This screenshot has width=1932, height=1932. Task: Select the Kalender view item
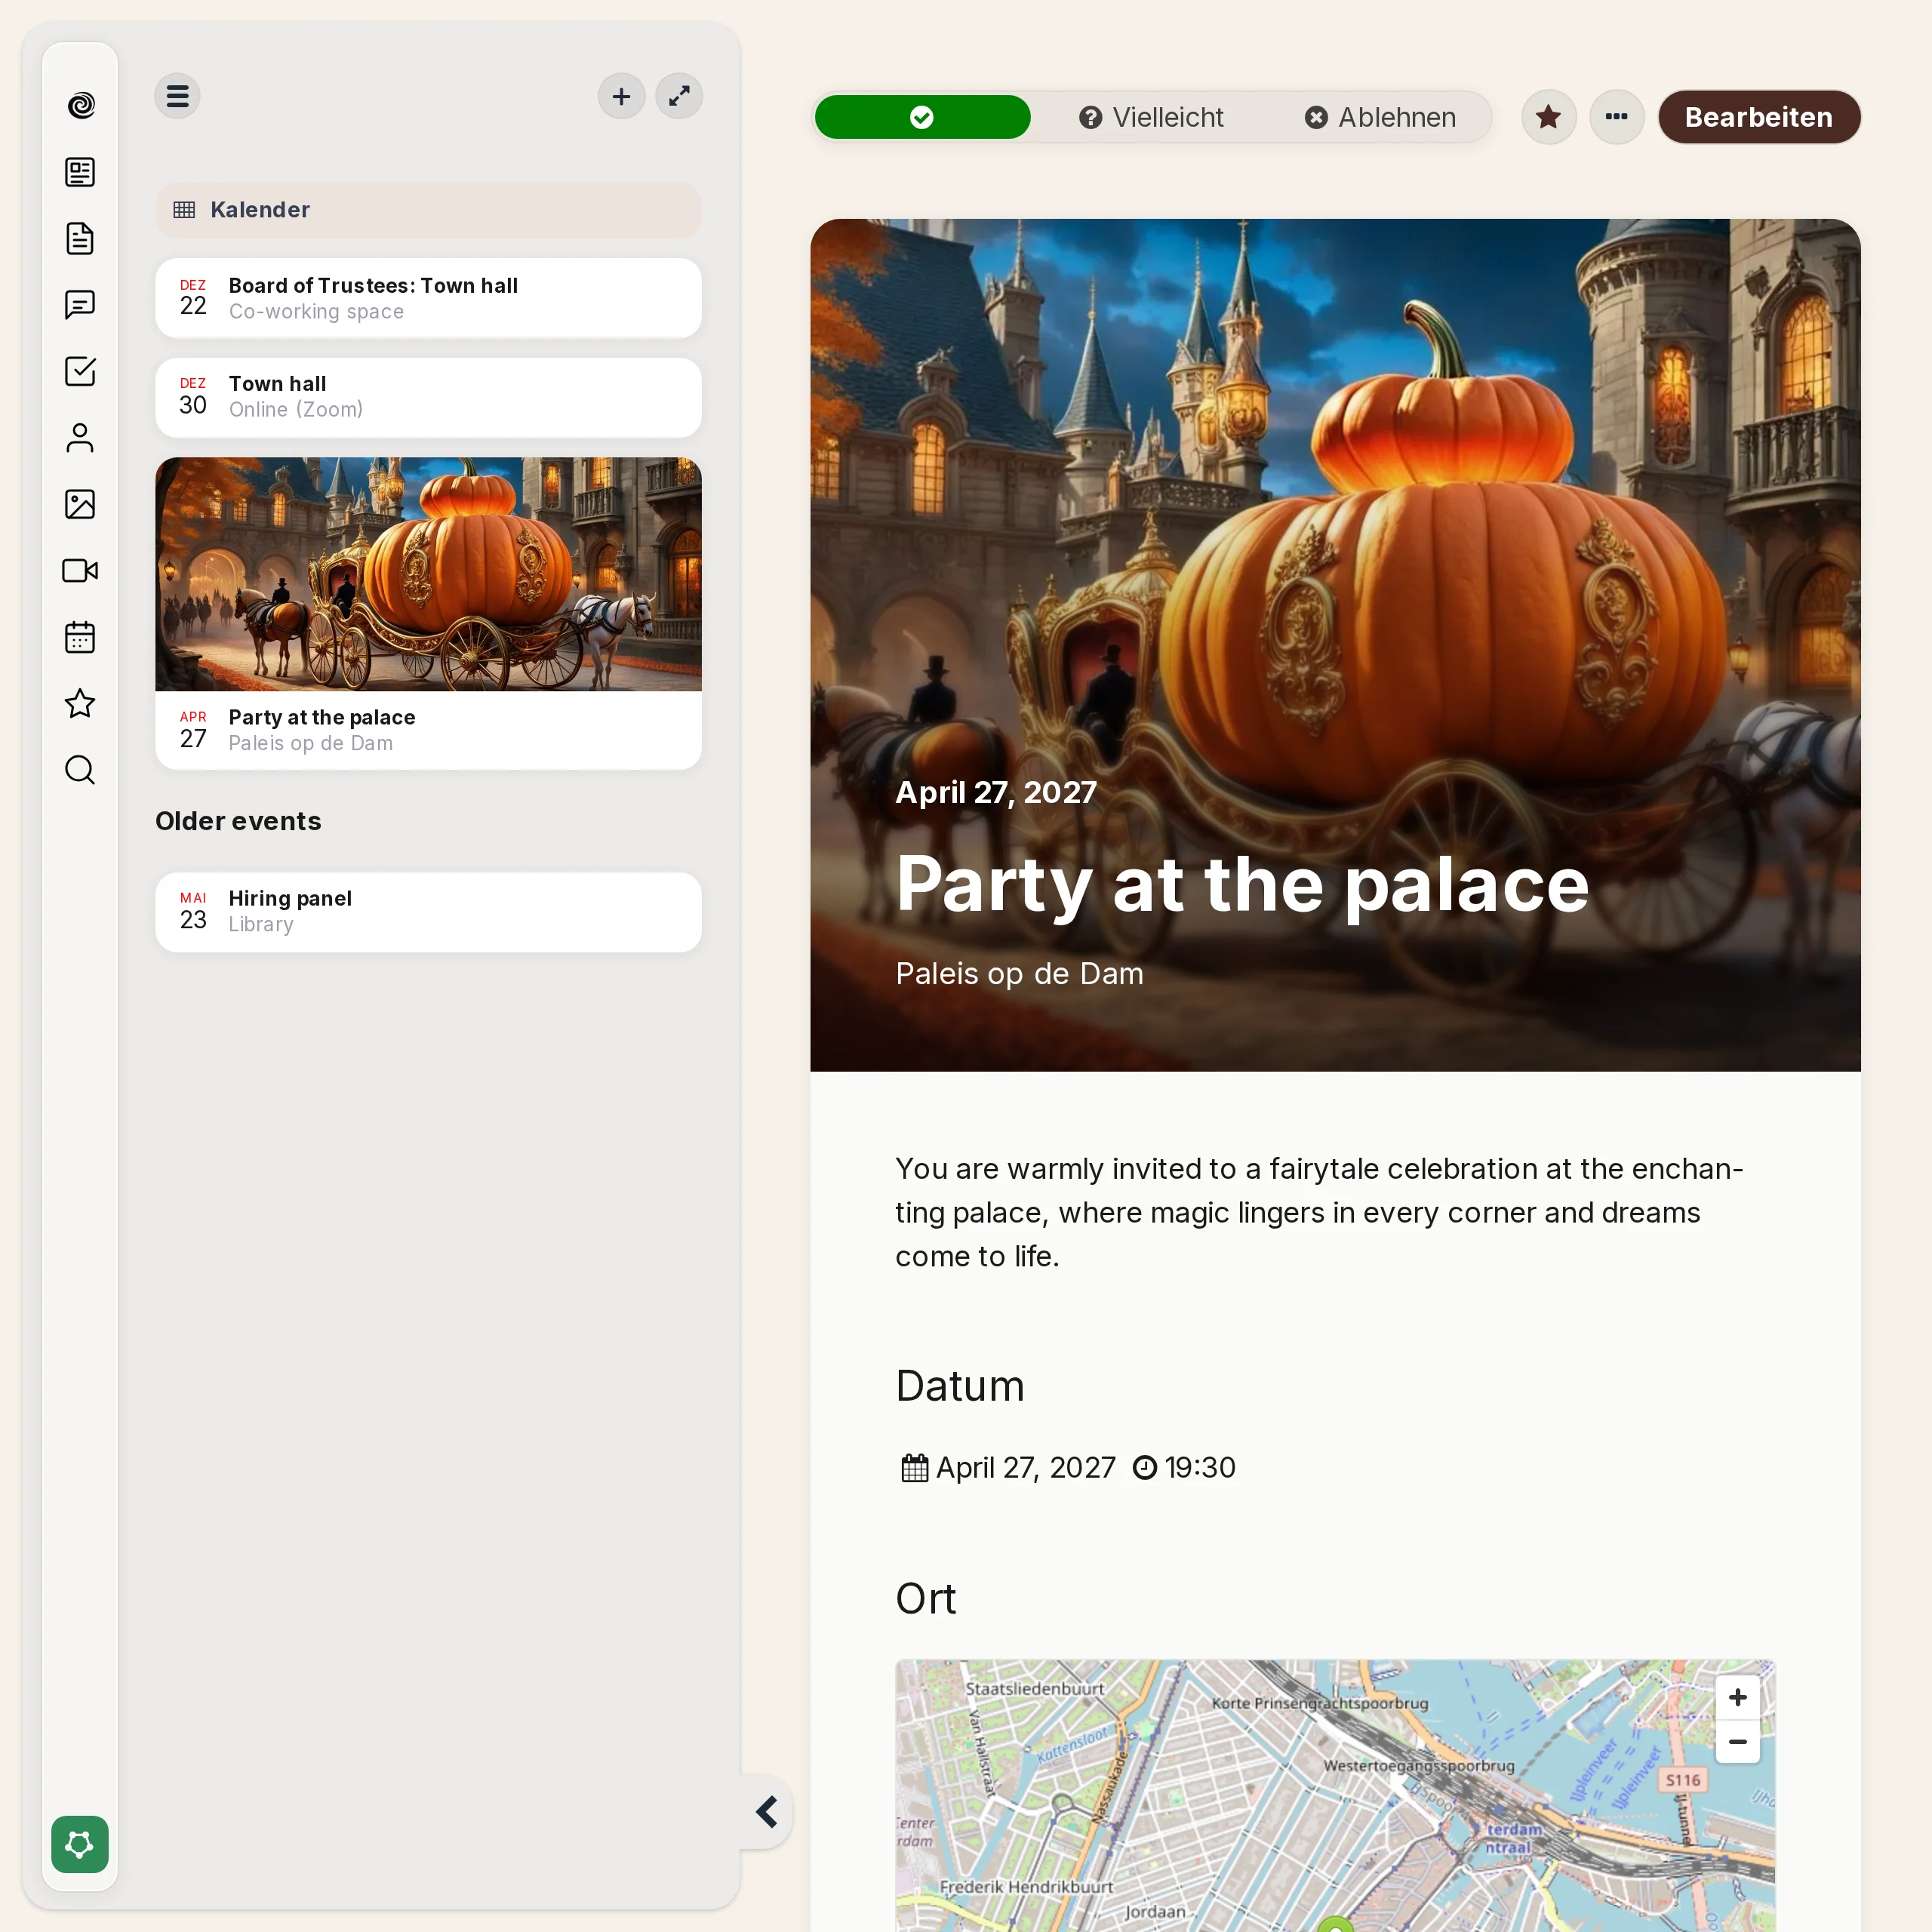pos(428,210)
